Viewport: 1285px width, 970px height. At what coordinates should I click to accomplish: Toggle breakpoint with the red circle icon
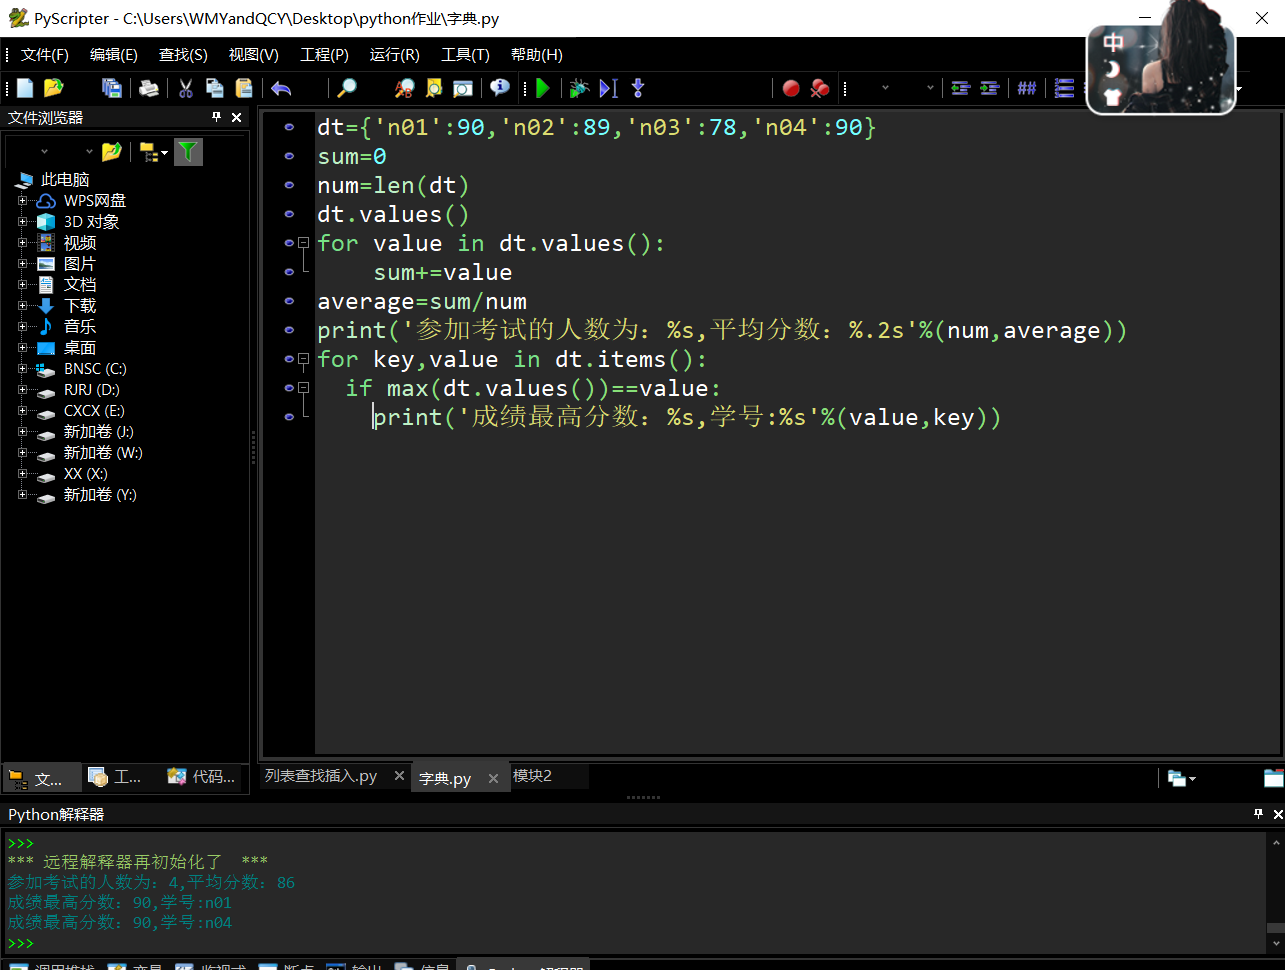(x=791, y=88)
